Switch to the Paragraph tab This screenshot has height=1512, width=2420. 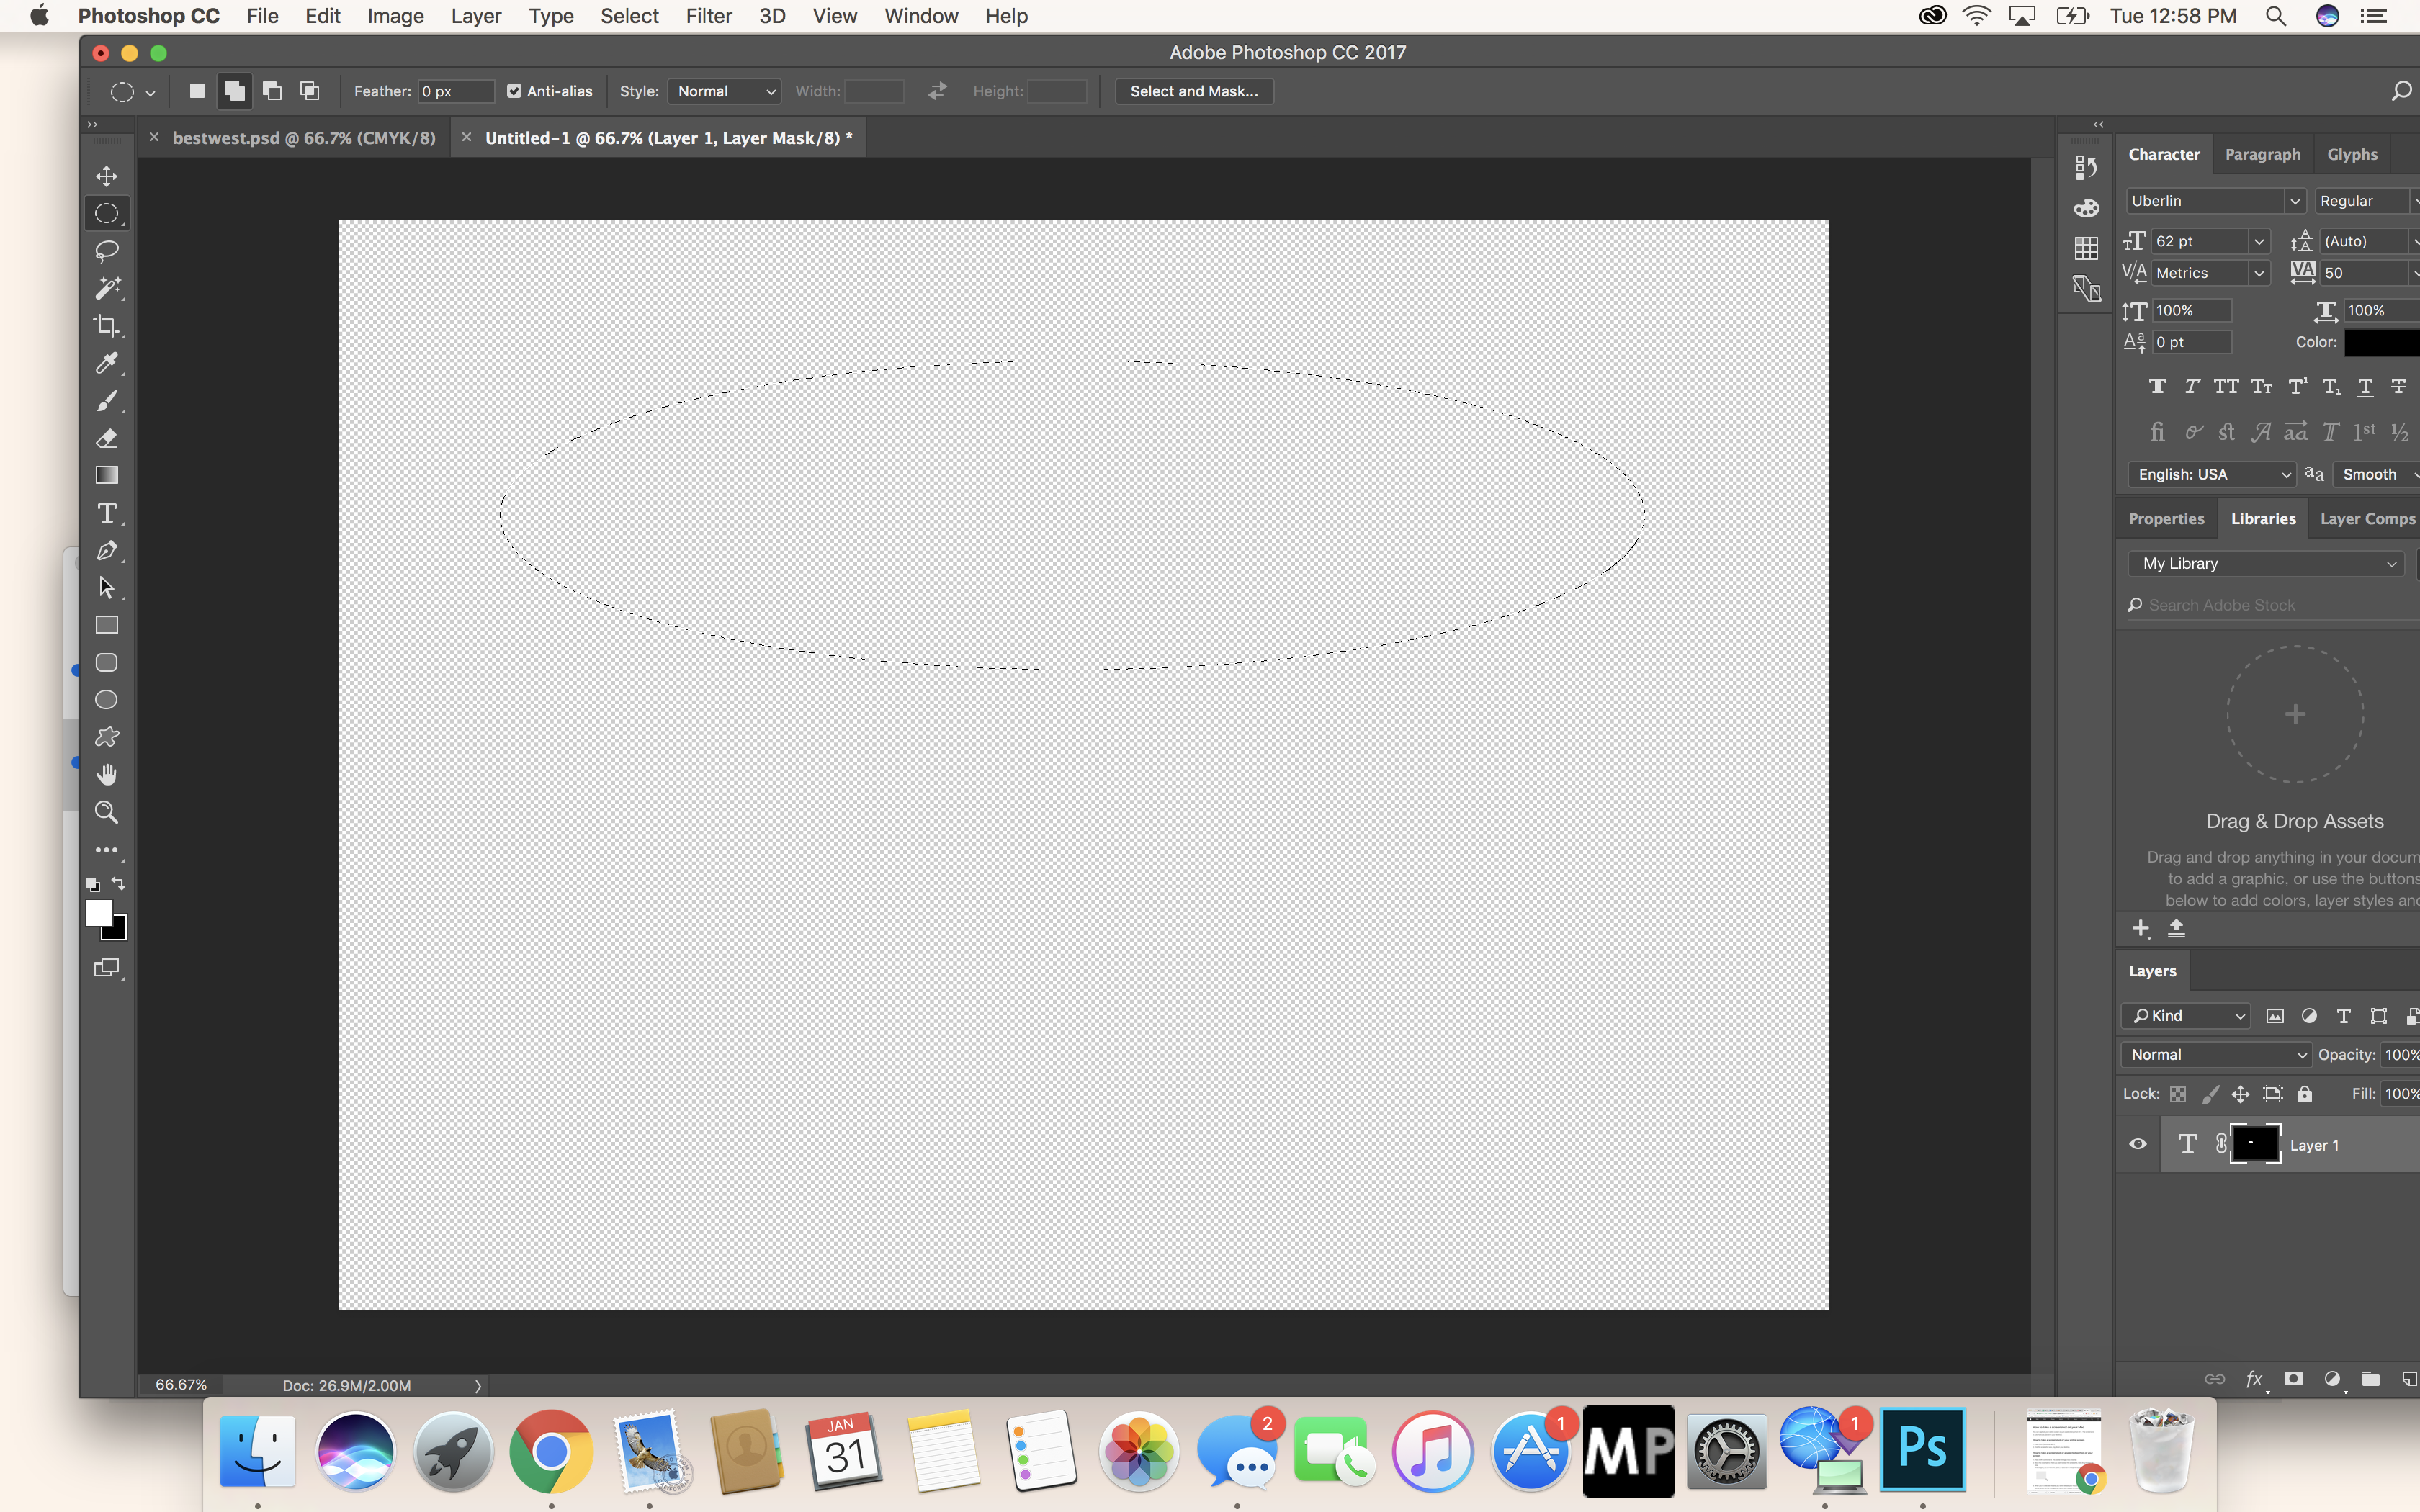[x=2262, y=155]
